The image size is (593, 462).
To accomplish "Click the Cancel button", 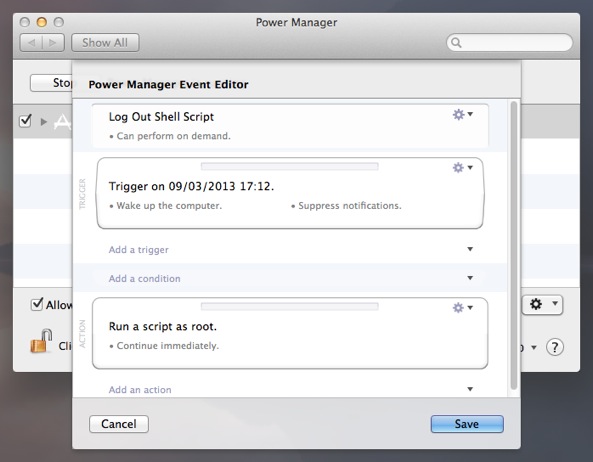I will (119, 424).
